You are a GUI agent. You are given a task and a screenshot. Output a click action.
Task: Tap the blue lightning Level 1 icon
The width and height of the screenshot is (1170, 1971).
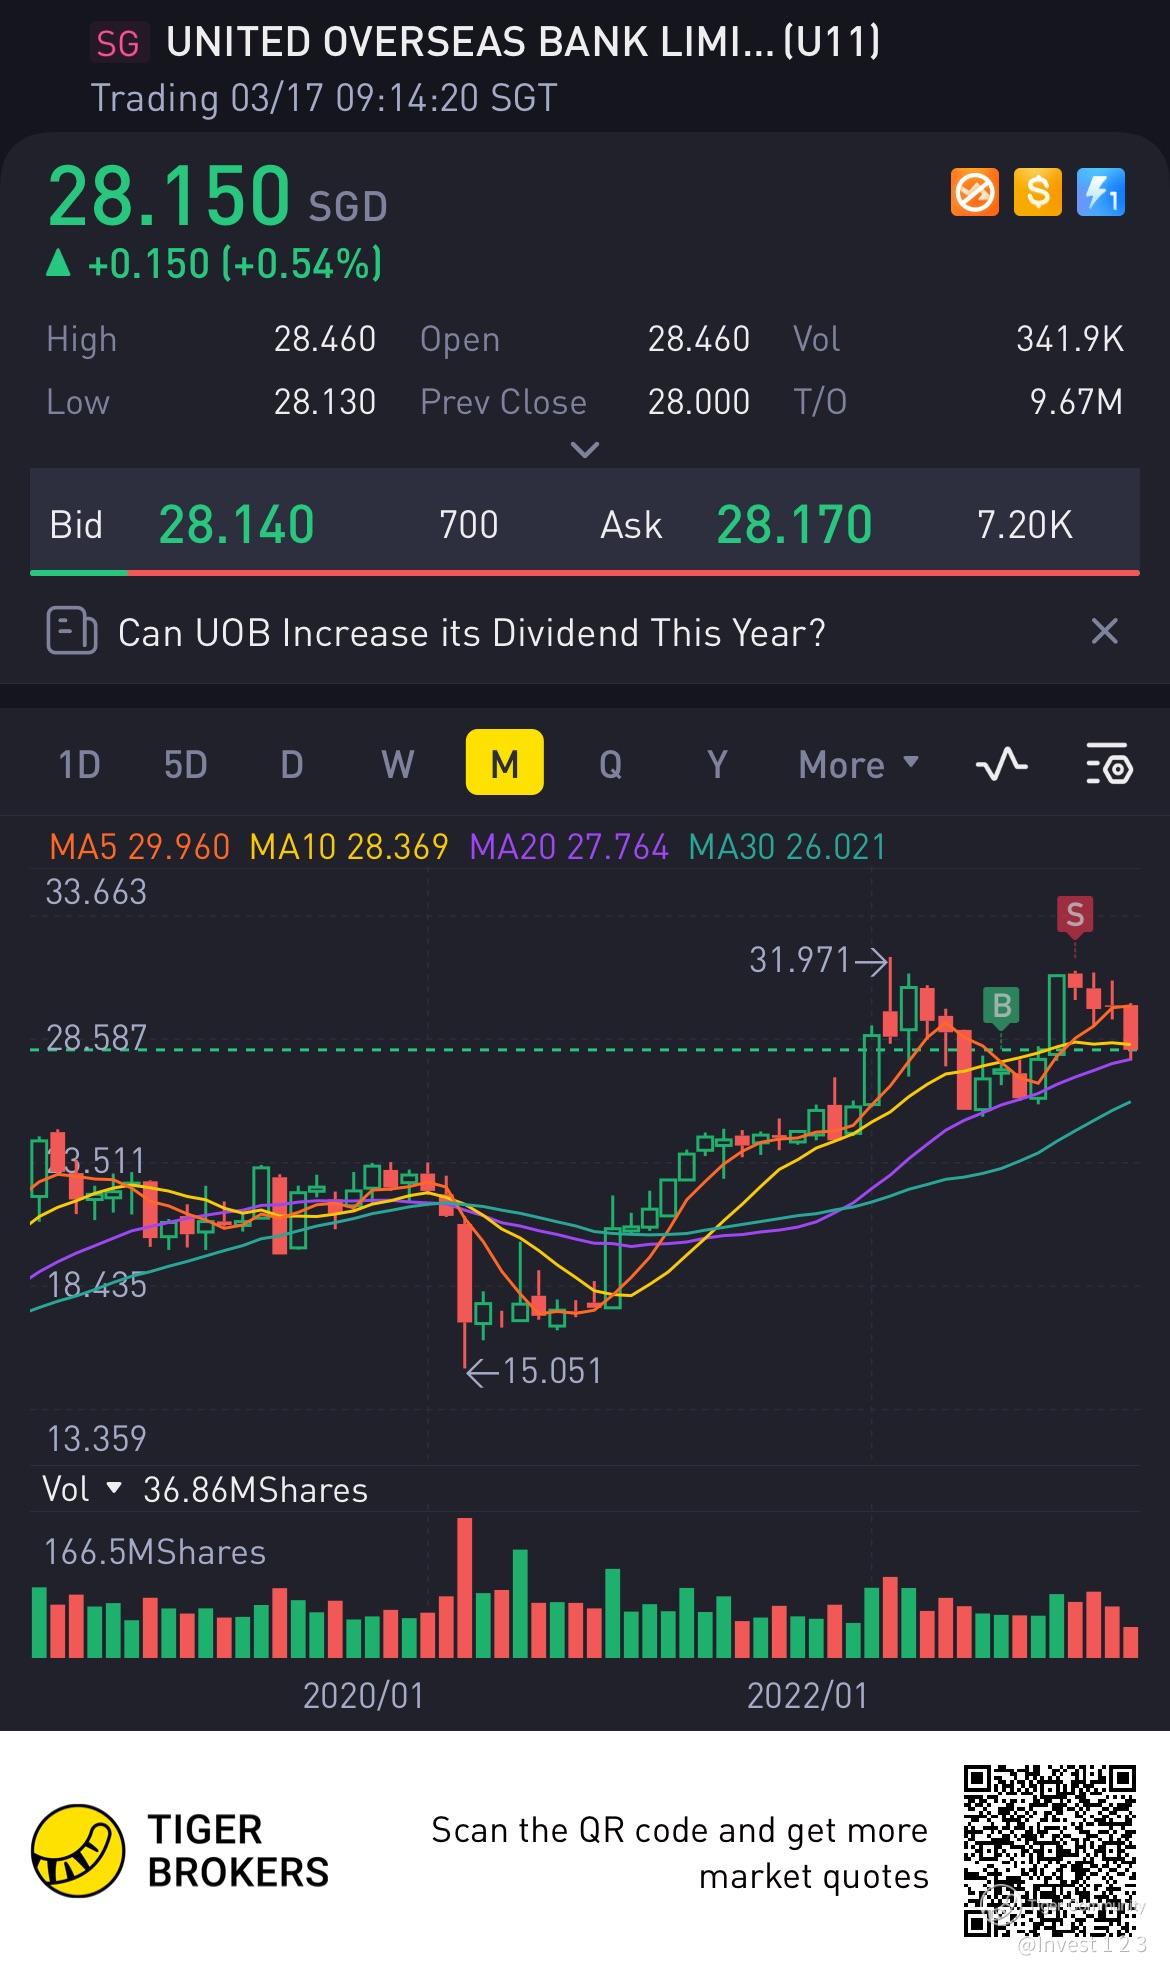click(x=1100, y=192)
